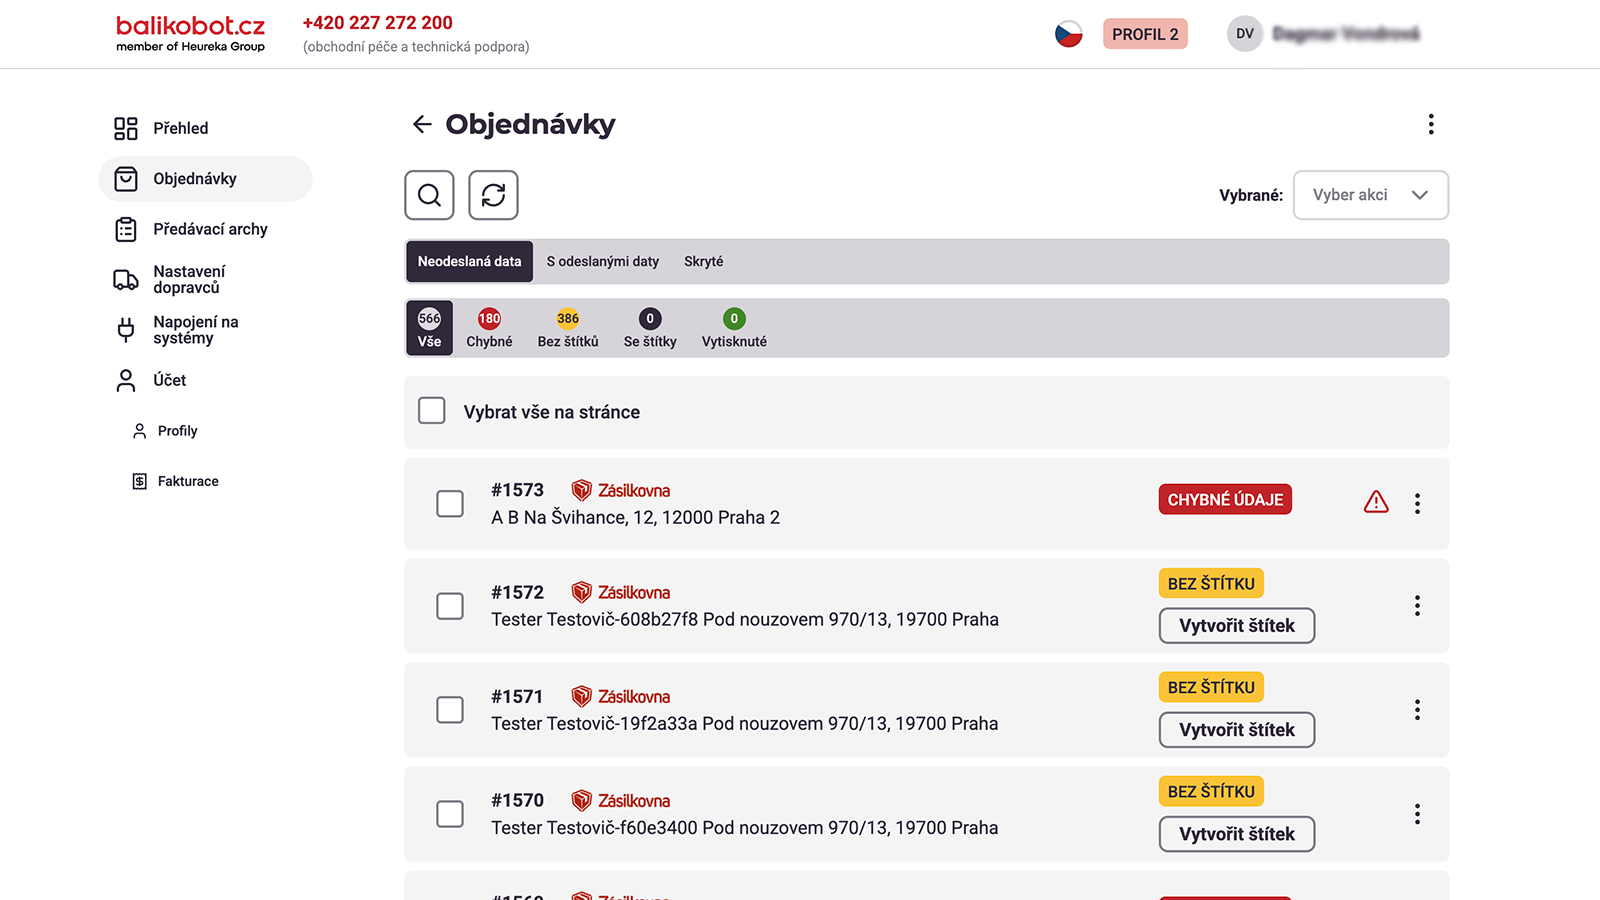Filter orders by the Chybné tab
This screenshot has height=900, width=1600.
(x=489, y=328)
